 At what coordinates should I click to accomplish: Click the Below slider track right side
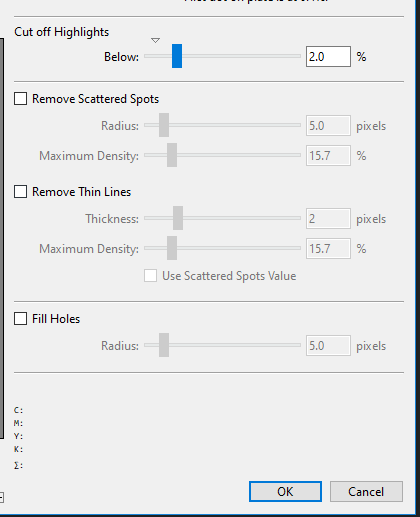[x=242, y=56]
